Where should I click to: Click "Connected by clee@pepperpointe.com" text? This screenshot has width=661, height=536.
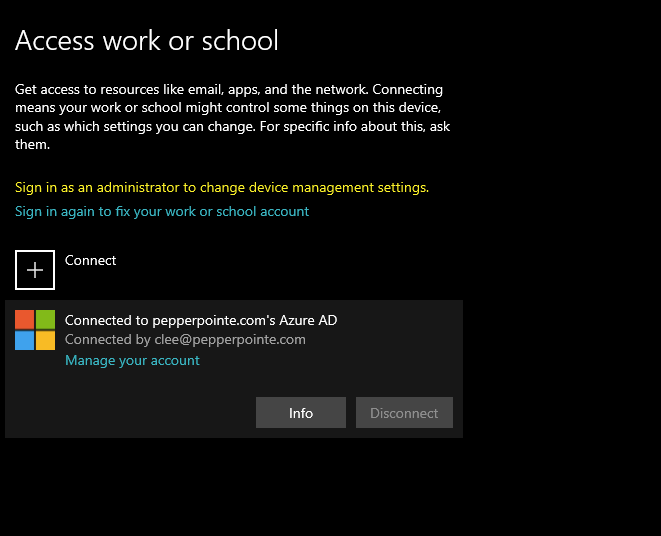click(185, 339)
